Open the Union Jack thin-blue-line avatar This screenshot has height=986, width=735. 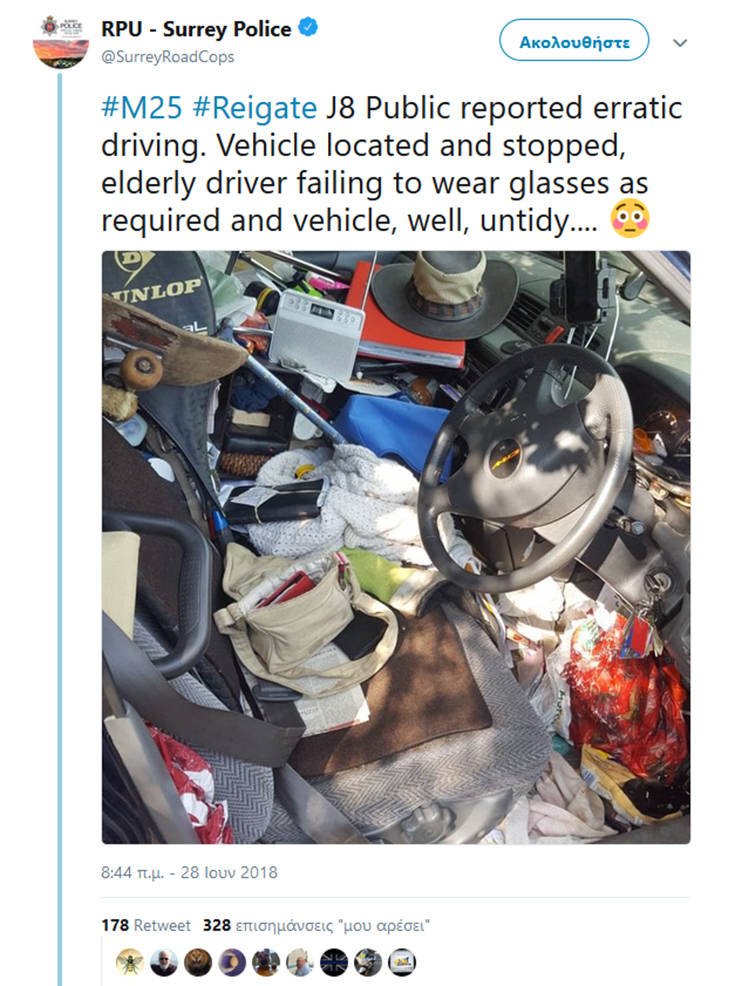333,962
